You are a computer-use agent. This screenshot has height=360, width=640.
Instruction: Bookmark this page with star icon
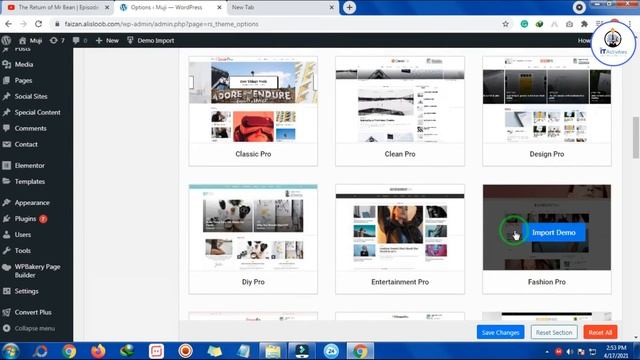tap(505, 24)
